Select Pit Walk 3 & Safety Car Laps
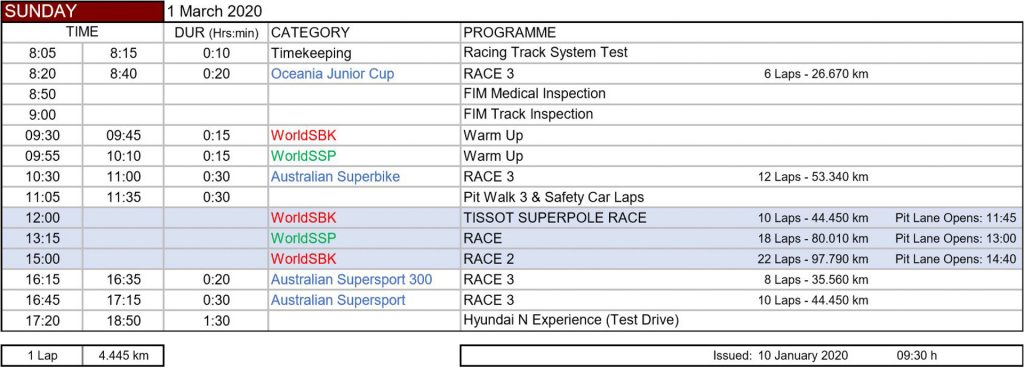The image size is (1024, 368). point(554,197)
